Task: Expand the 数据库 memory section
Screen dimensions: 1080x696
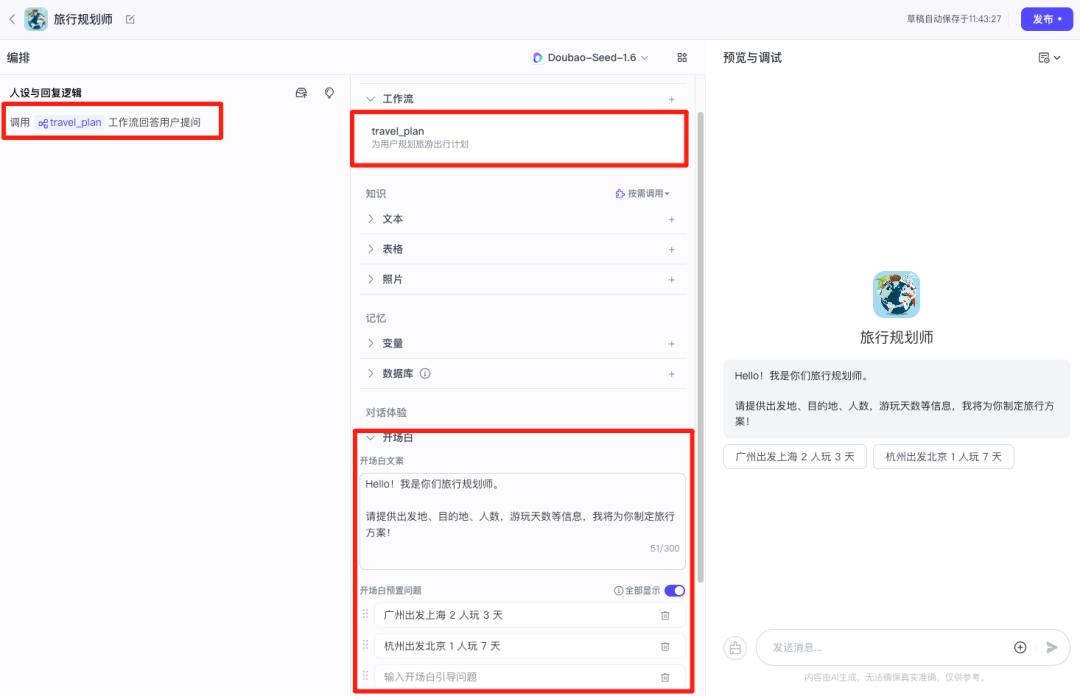Action: coord(370,373)
